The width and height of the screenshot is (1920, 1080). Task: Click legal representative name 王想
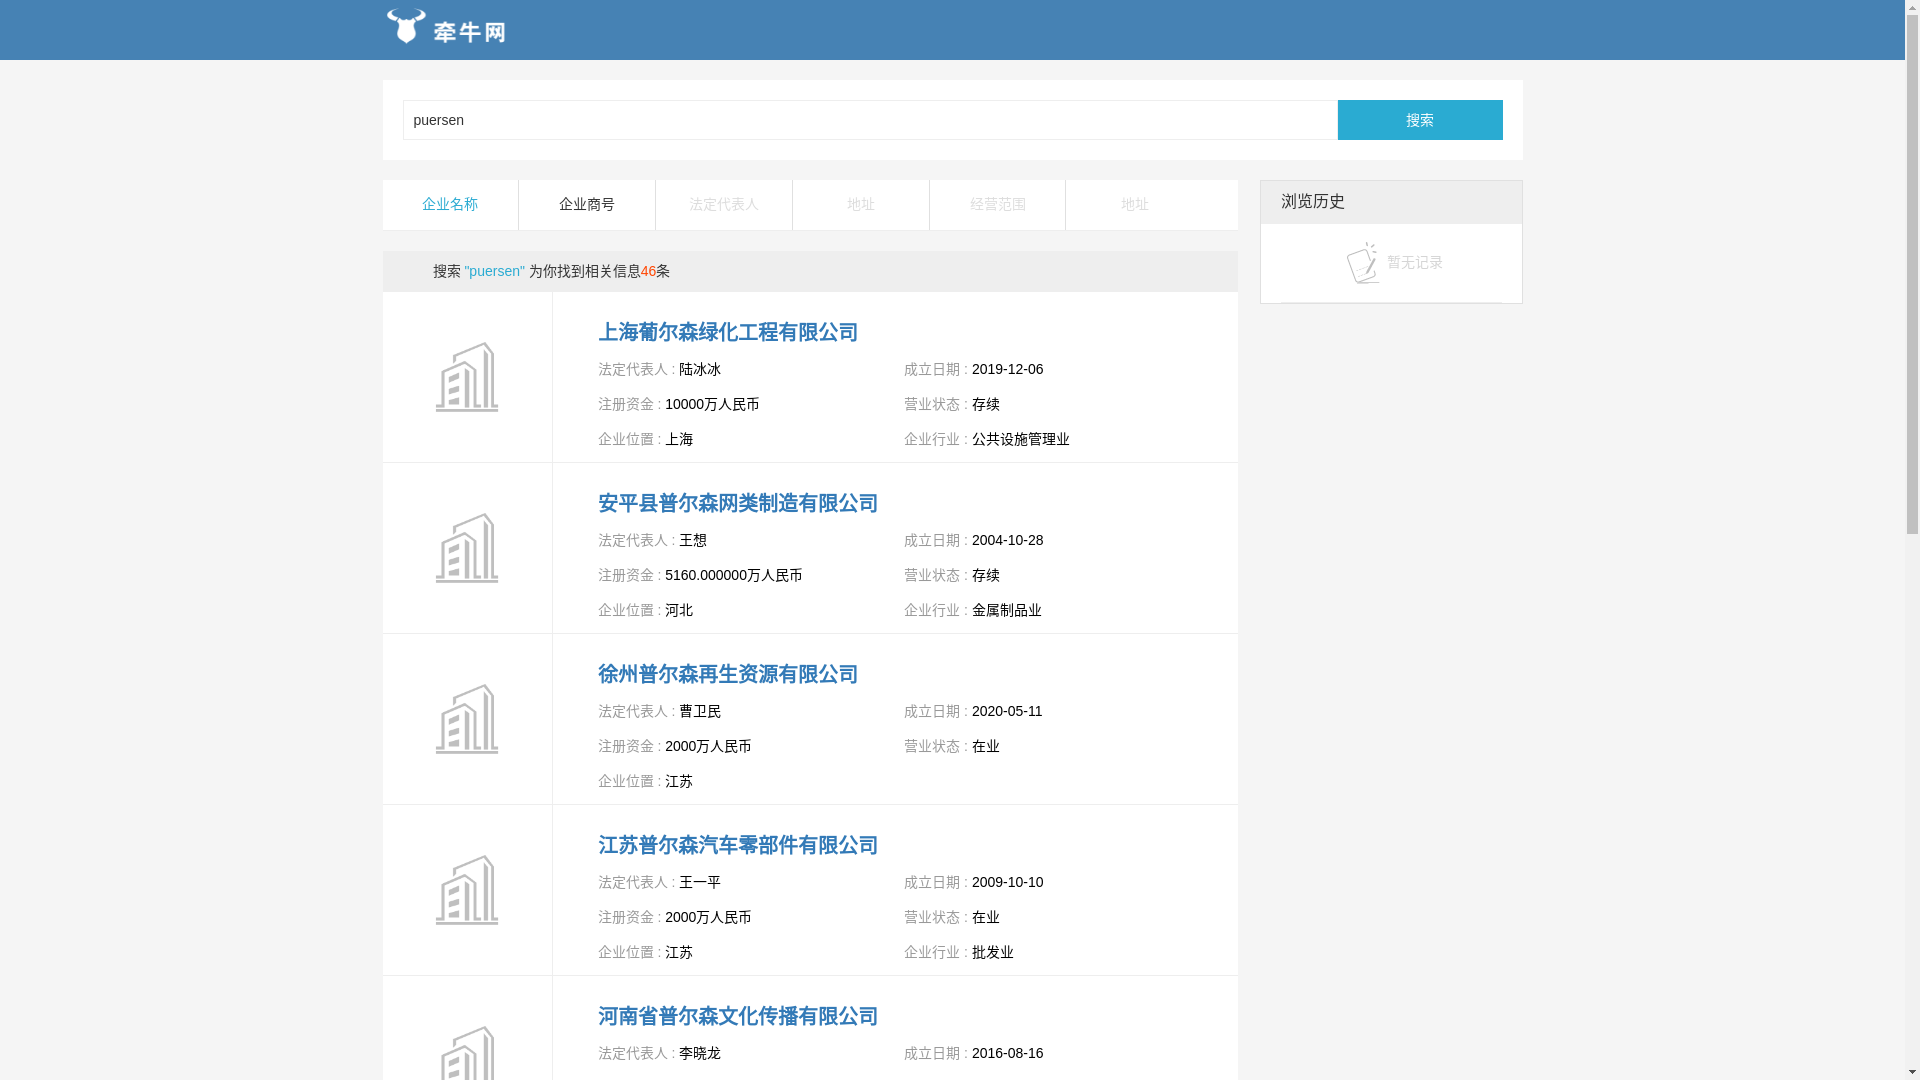[693, 540]
